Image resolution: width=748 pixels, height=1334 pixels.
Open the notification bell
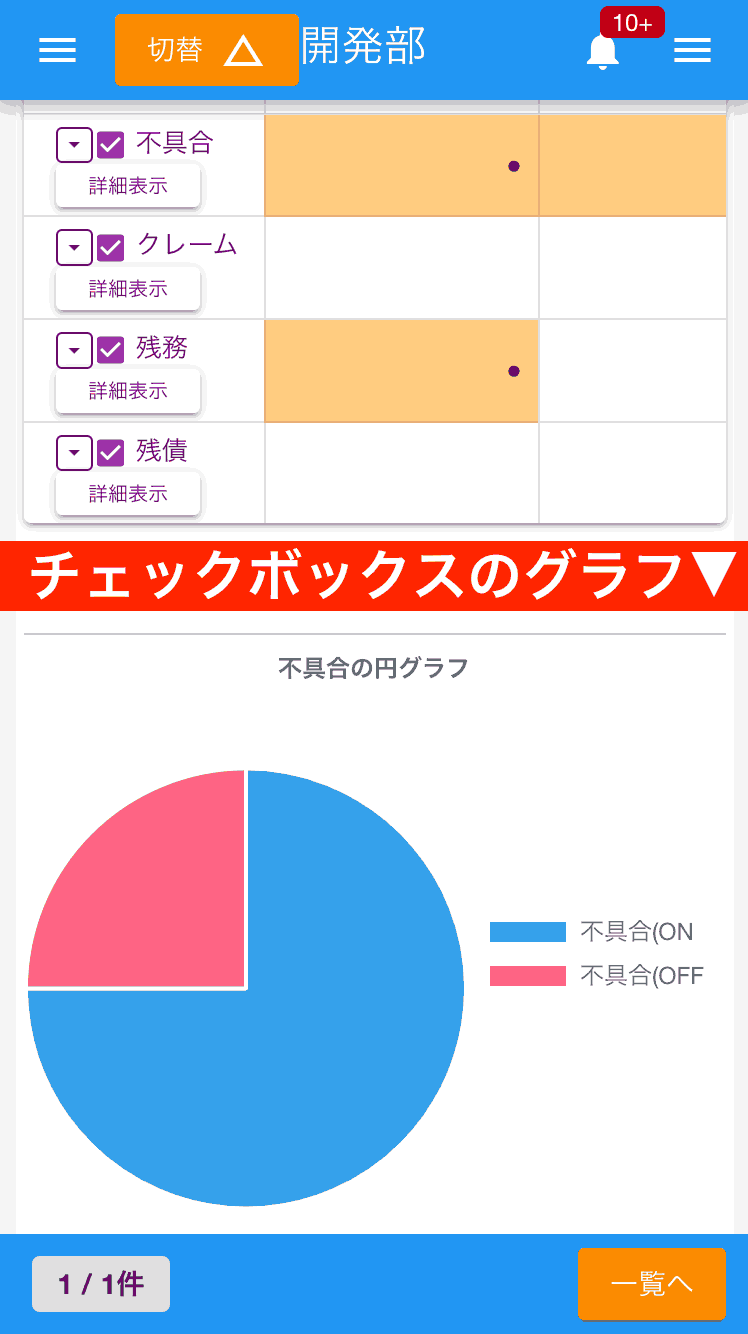(602, 52)
